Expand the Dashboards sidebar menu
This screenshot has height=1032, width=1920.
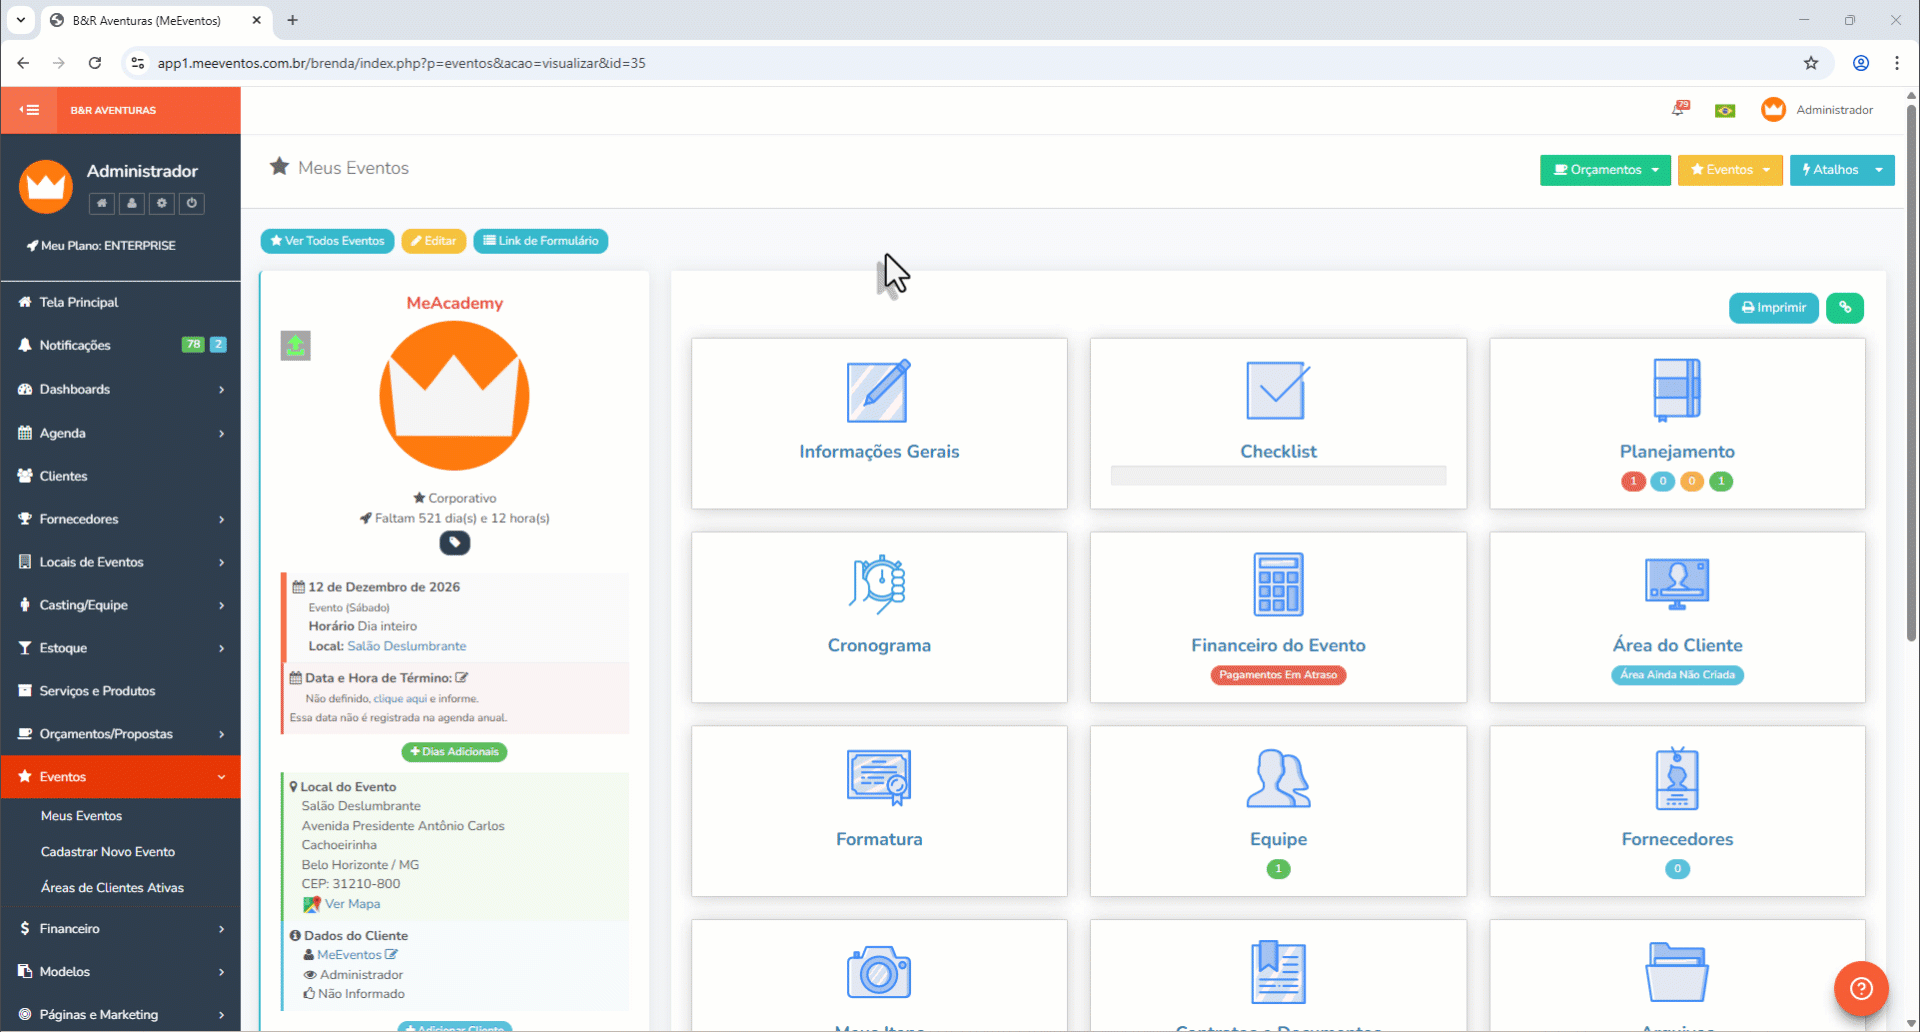tap(120, 389)
